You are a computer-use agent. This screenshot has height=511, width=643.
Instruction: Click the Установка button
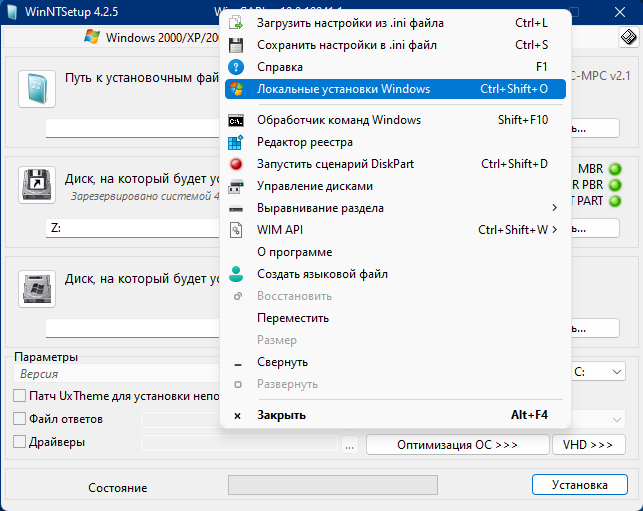(x=580, y=485)
